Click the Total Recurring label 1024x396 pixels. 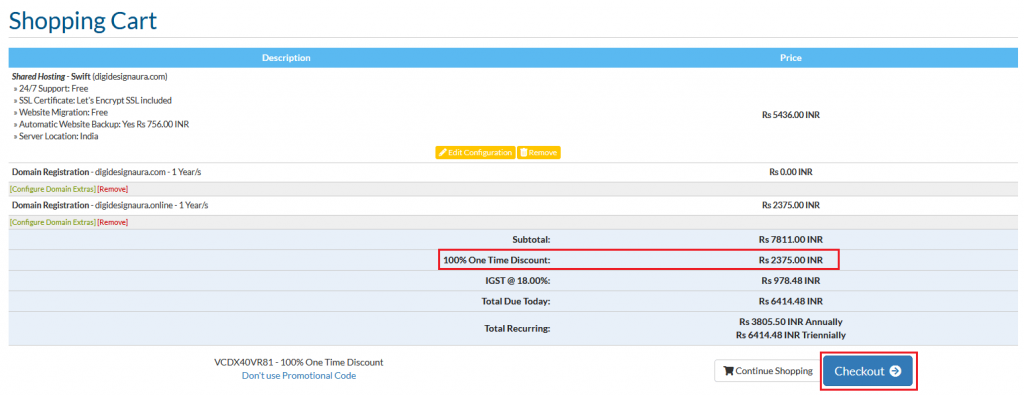517,329
